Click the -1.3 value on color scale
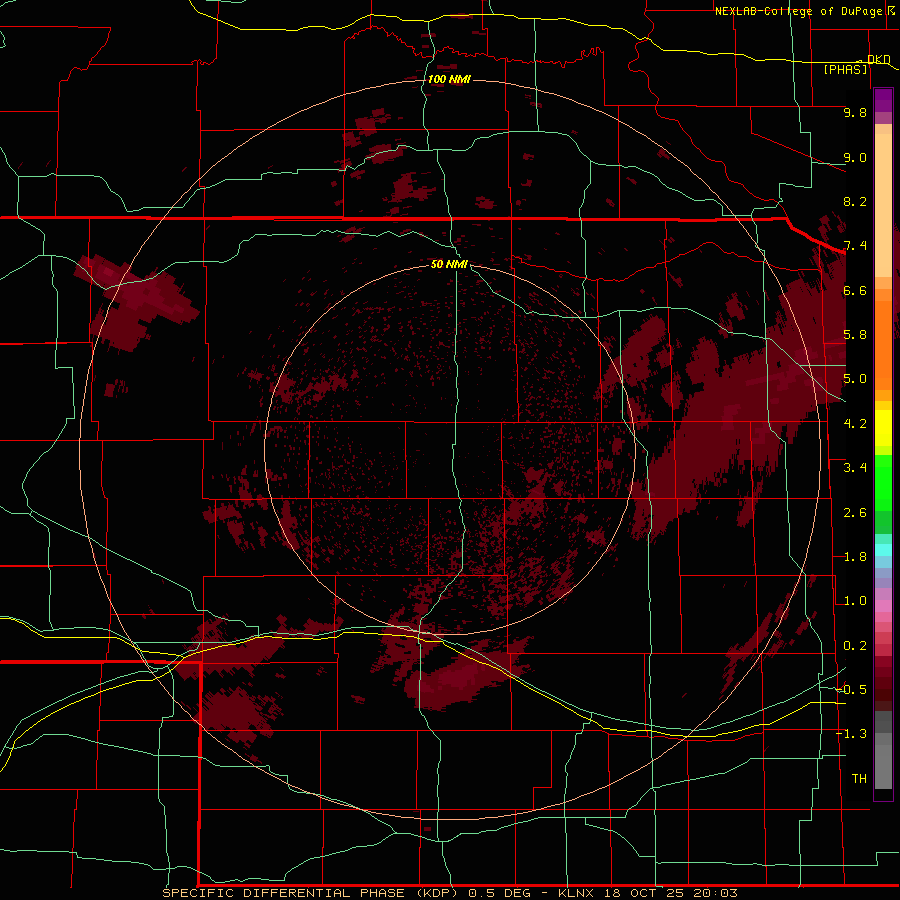Screen dimensions: 900x900 tap(851, 734)
